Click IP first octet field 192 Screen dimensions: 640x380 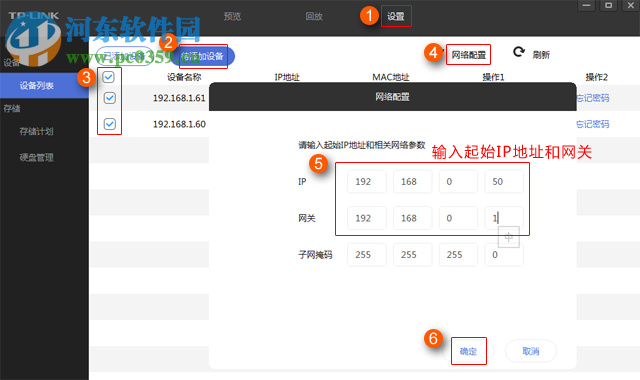point(367,182)
